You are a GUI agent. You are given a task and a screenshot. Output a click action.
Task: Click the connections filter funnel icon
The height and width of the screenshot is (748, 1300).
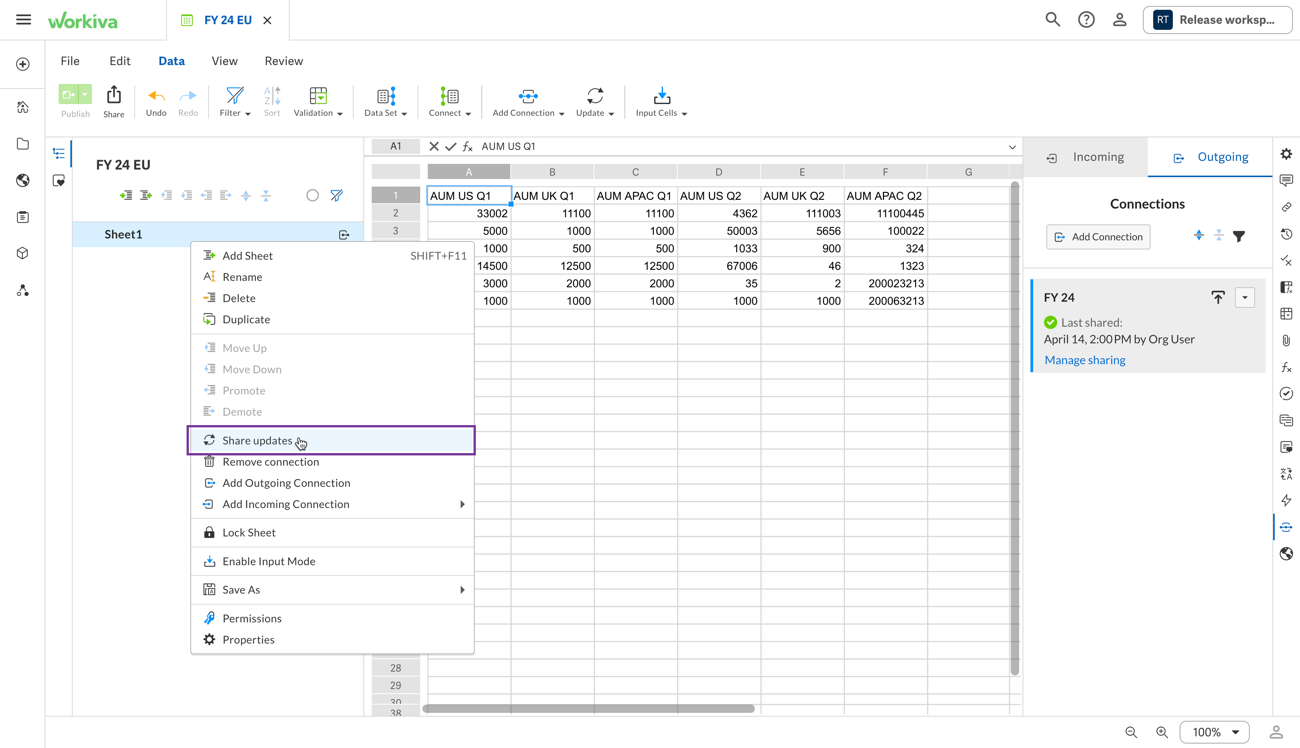point(1239,237)
